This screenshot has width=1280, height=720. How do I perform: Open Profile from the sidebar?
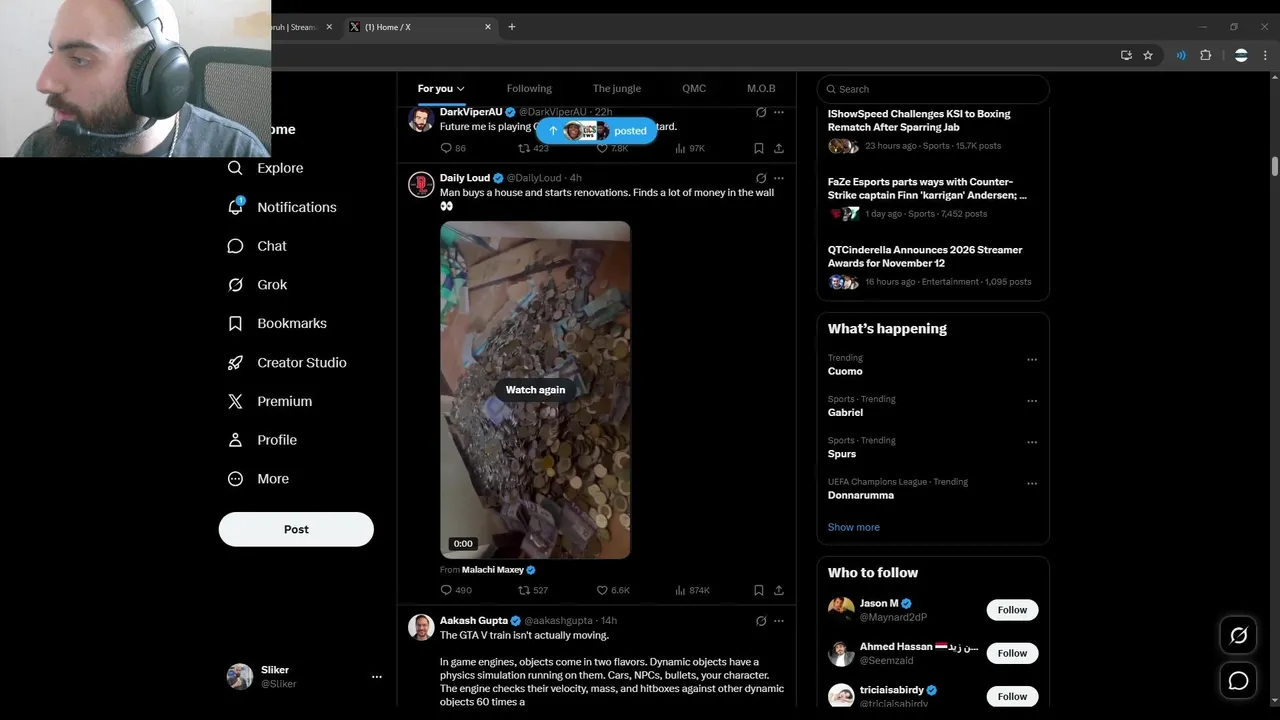[x=262, y=440]
